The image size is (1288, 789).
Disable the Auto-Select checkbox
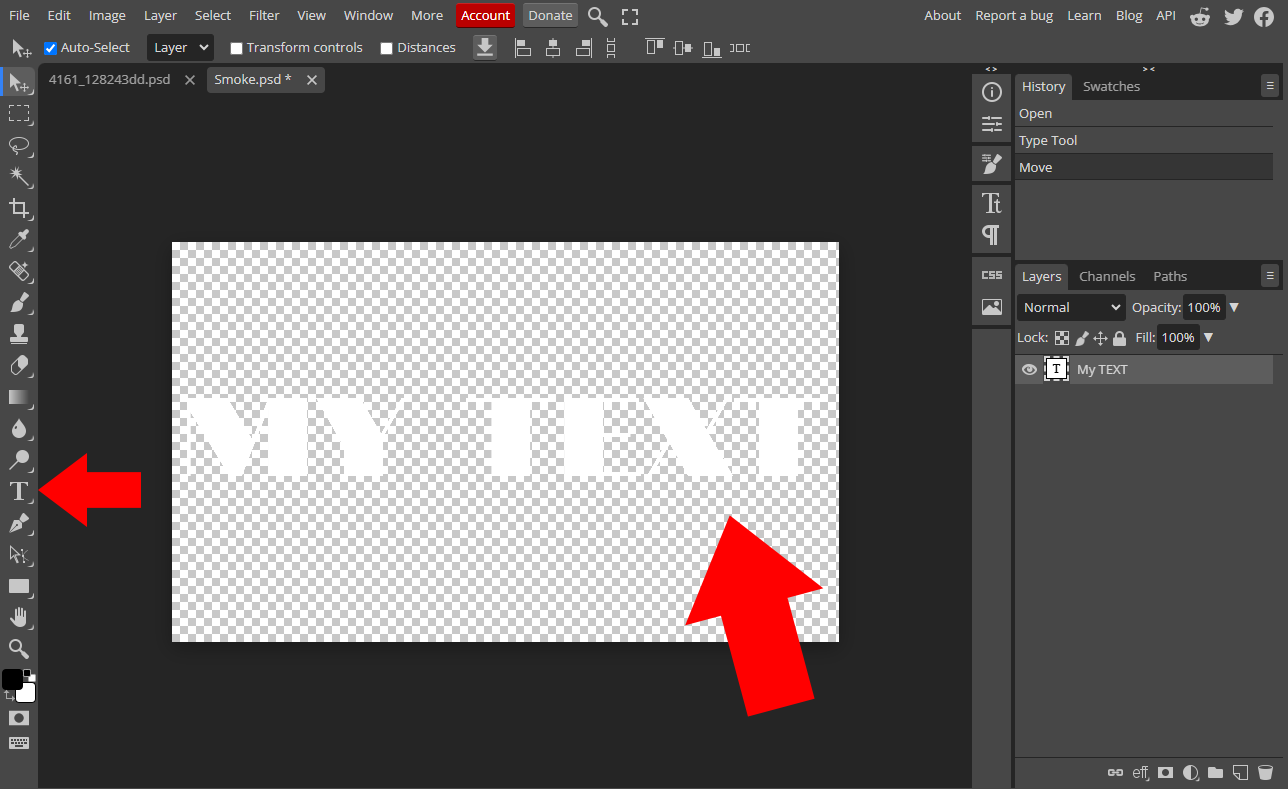pos(50,47)
